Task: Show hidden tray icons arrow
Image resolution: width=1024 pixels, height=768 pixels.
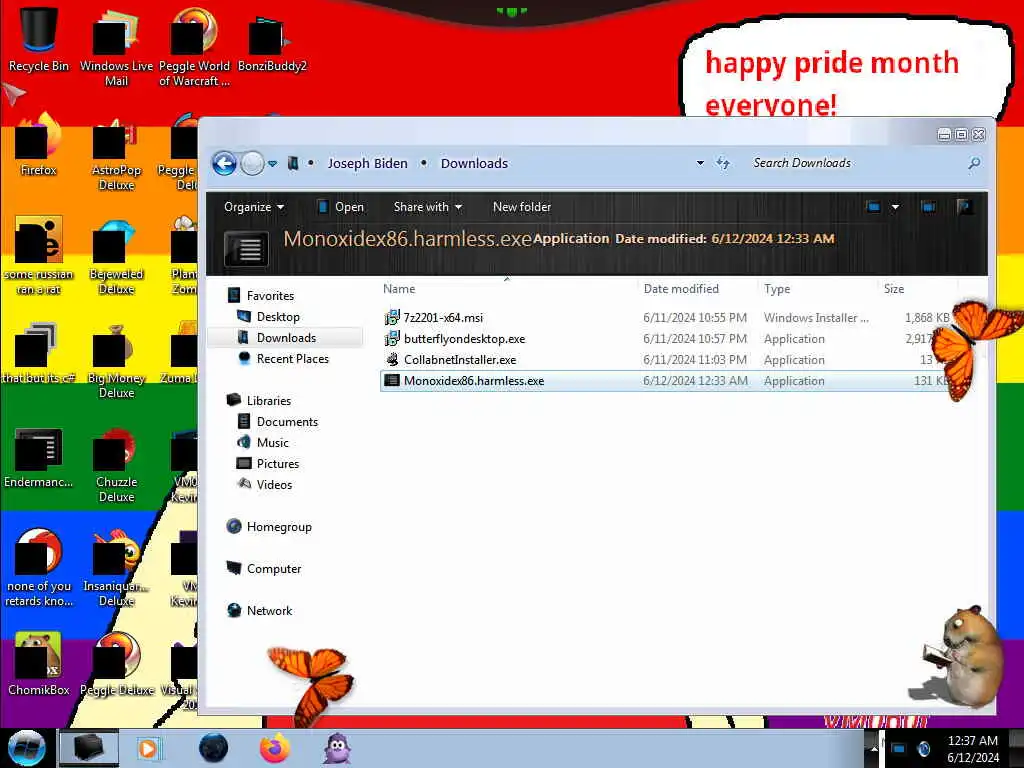Action: (873, 748)
